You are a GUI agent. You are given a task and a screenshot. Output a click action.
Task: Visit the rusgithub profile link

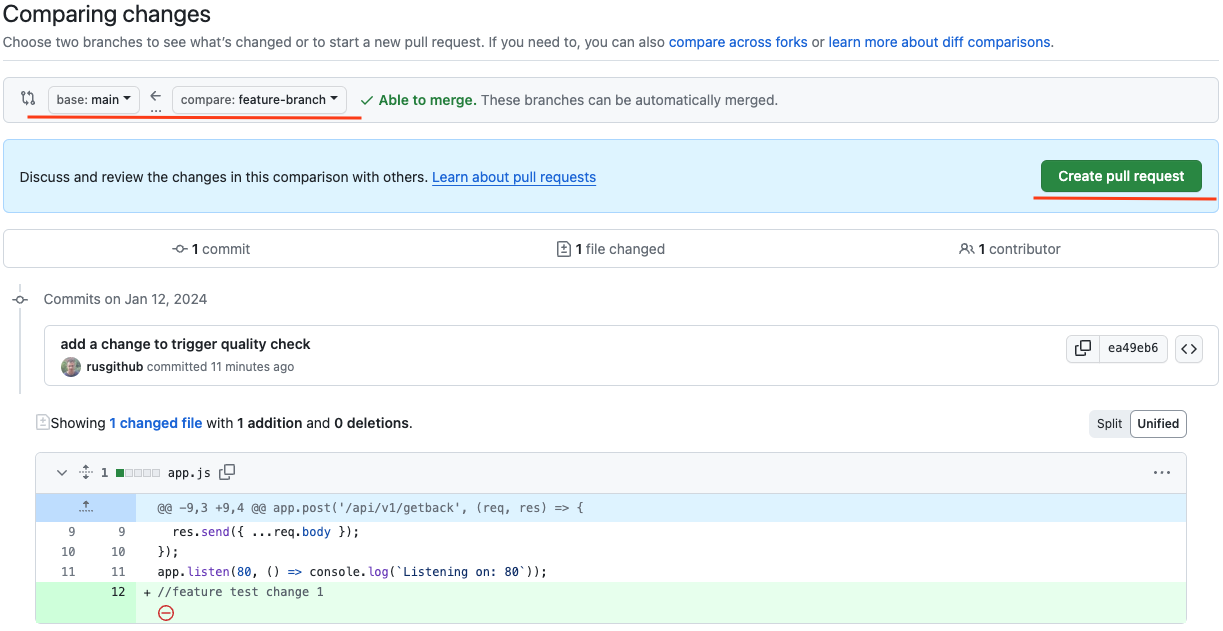click(x=115, y=367)
